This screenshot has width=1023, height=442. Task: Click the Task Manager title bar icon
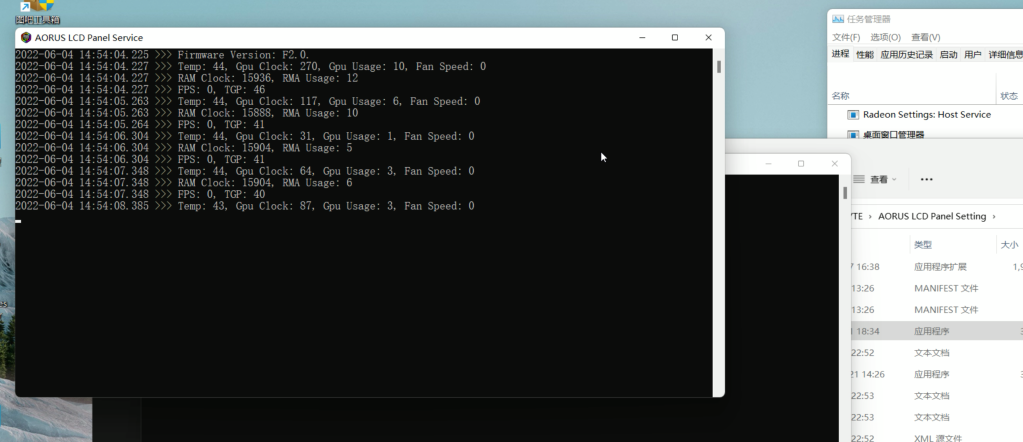click(837, 19)
